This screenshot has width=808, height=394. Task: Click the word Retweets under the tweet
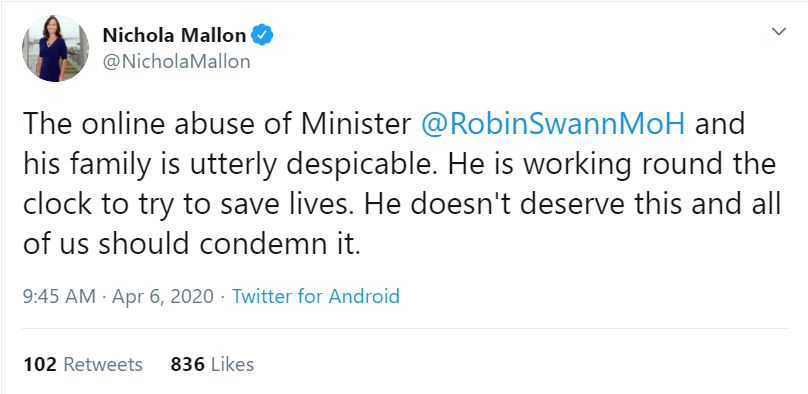103,364
